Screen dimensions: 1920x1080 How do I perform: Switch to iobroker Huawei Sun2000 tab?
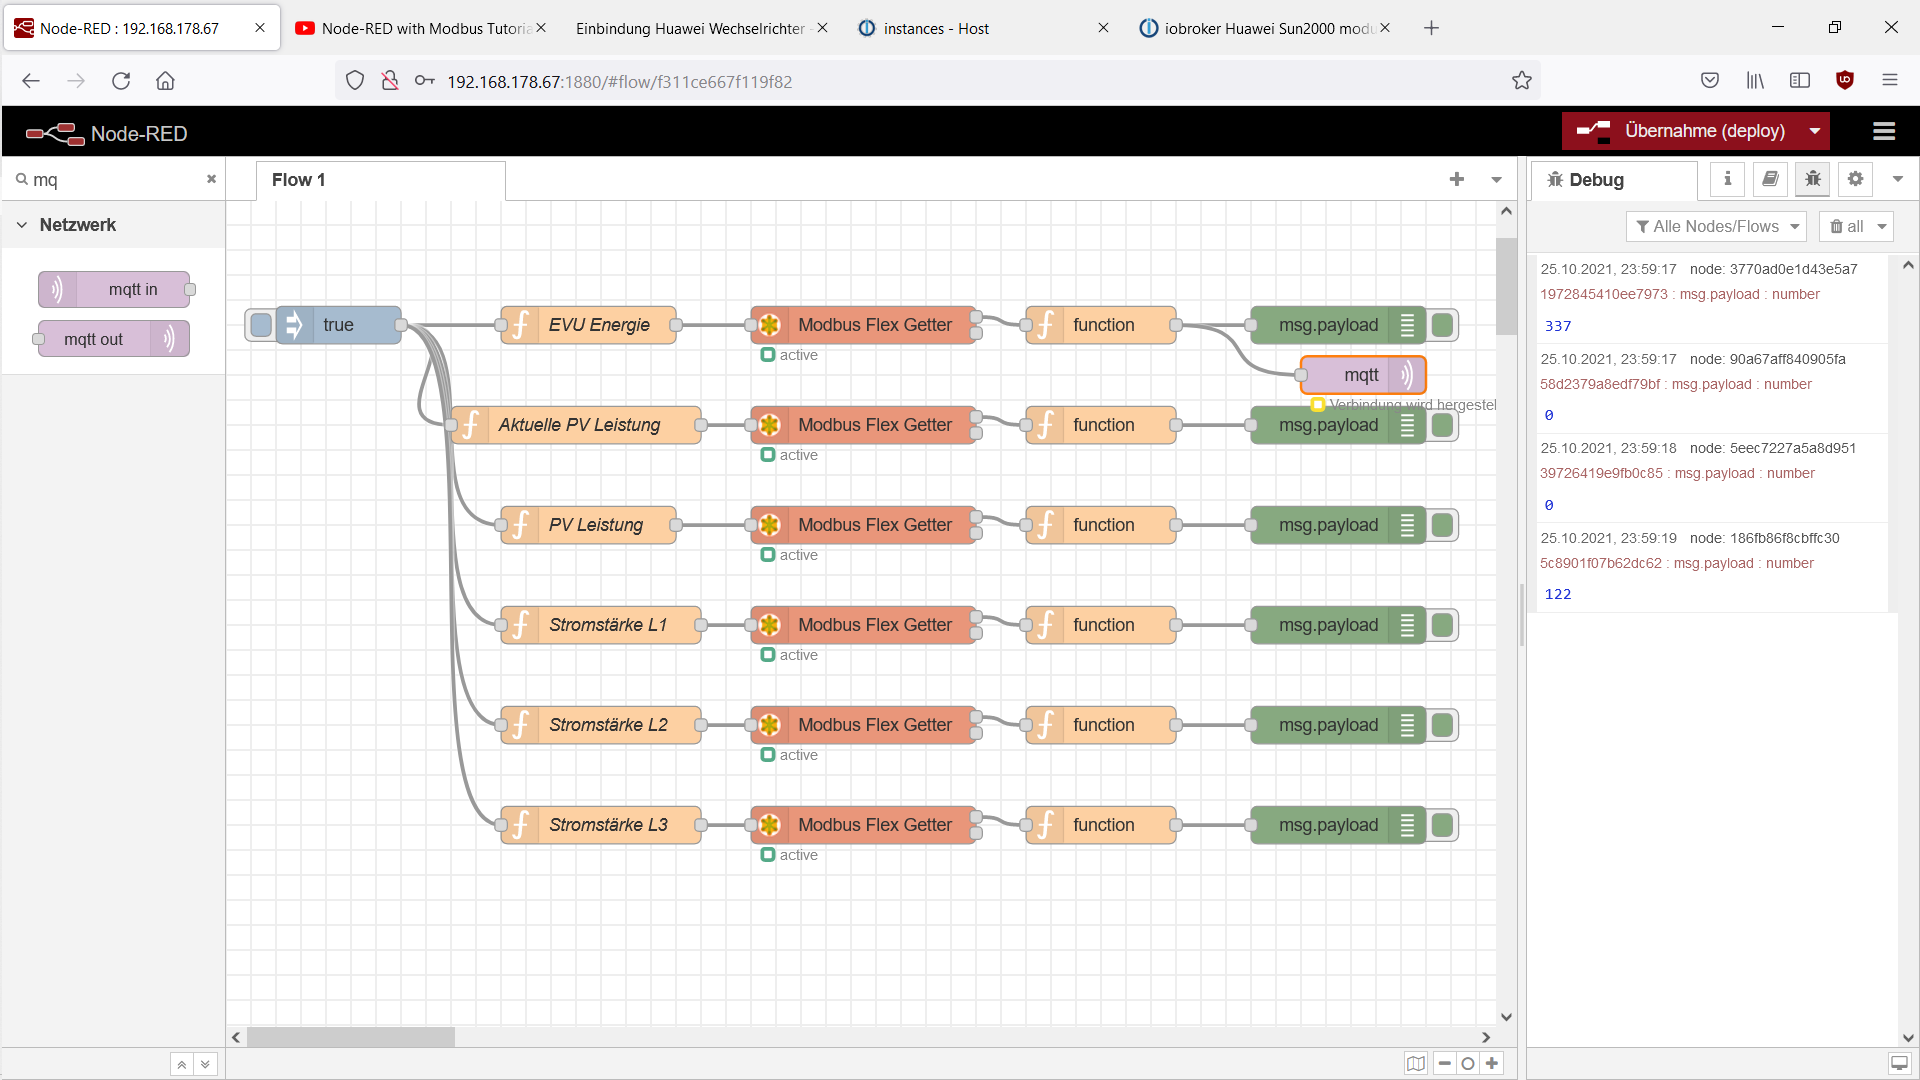tap(1264, 28)
